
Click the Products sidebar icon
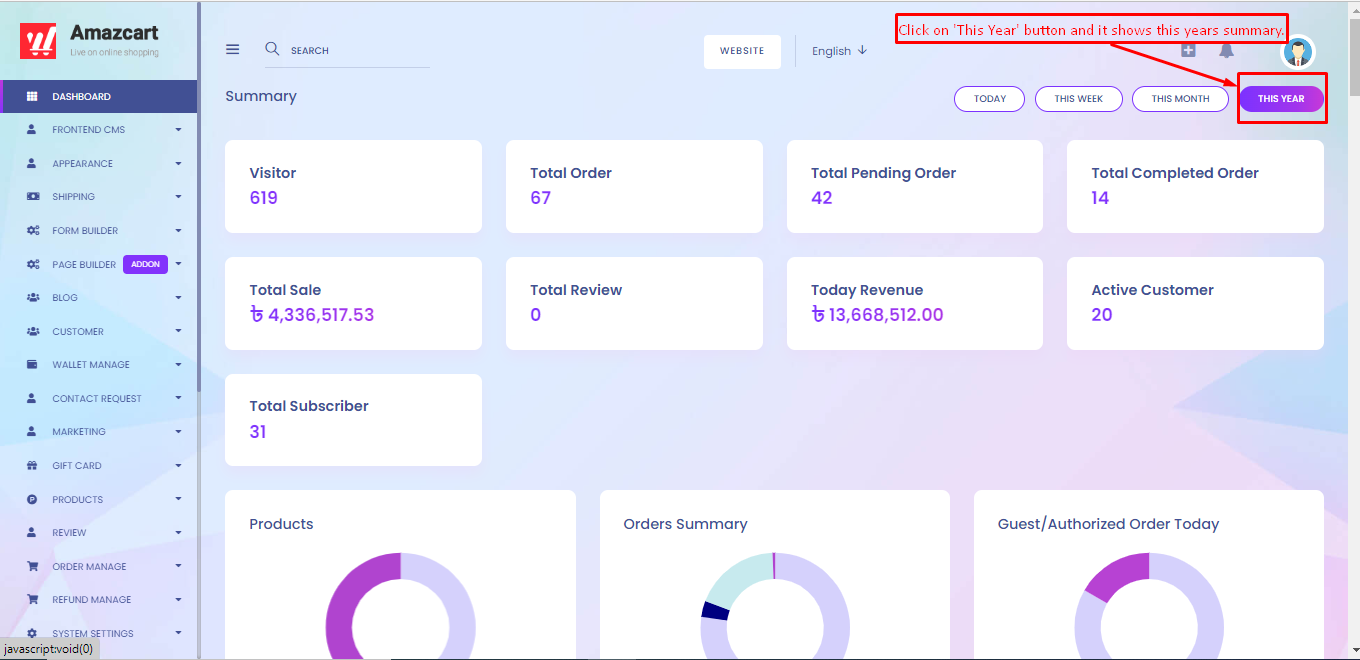pos(32,499)
